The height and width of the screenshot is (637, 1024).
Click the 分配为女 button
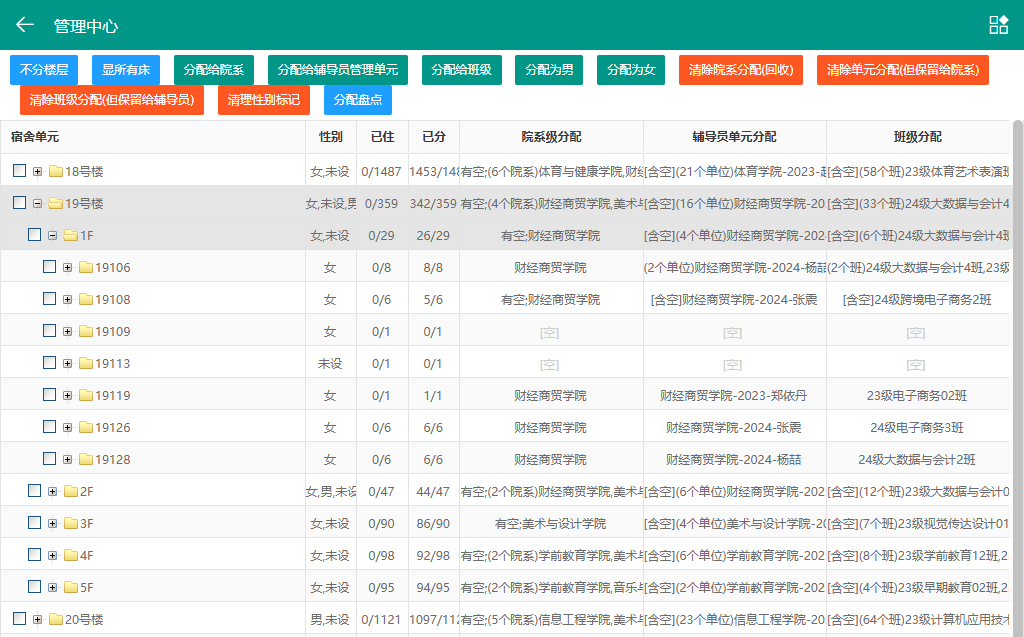click(x=631, y=70)
